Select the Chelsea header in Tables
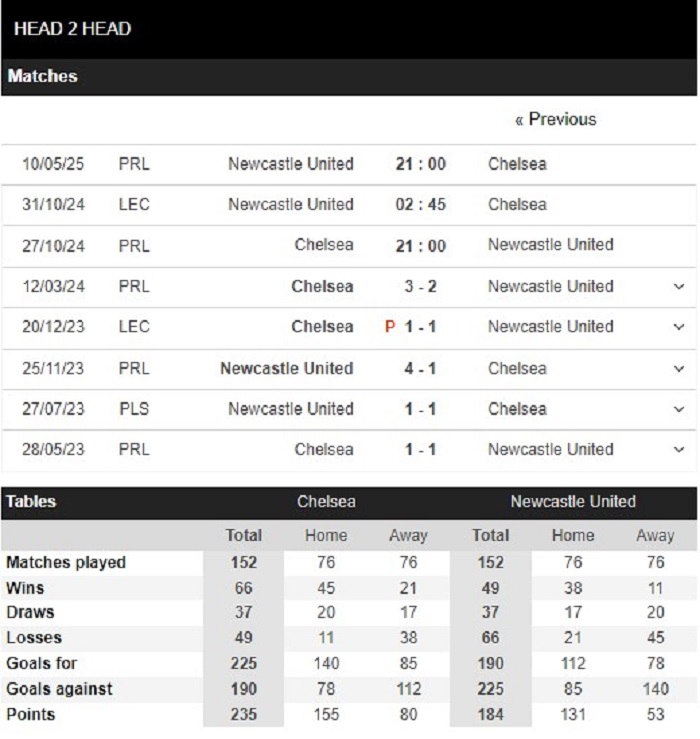Viewport: 700px width, 739px height. [x=326, y=501]
